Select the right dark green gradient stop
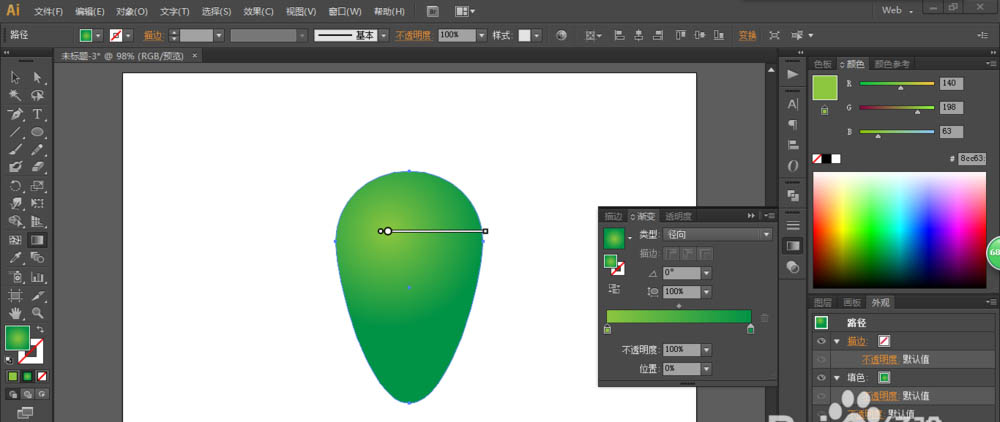The height and width of the screenshot is (422, 1000). pyautogui.click(x=751, y=329)
